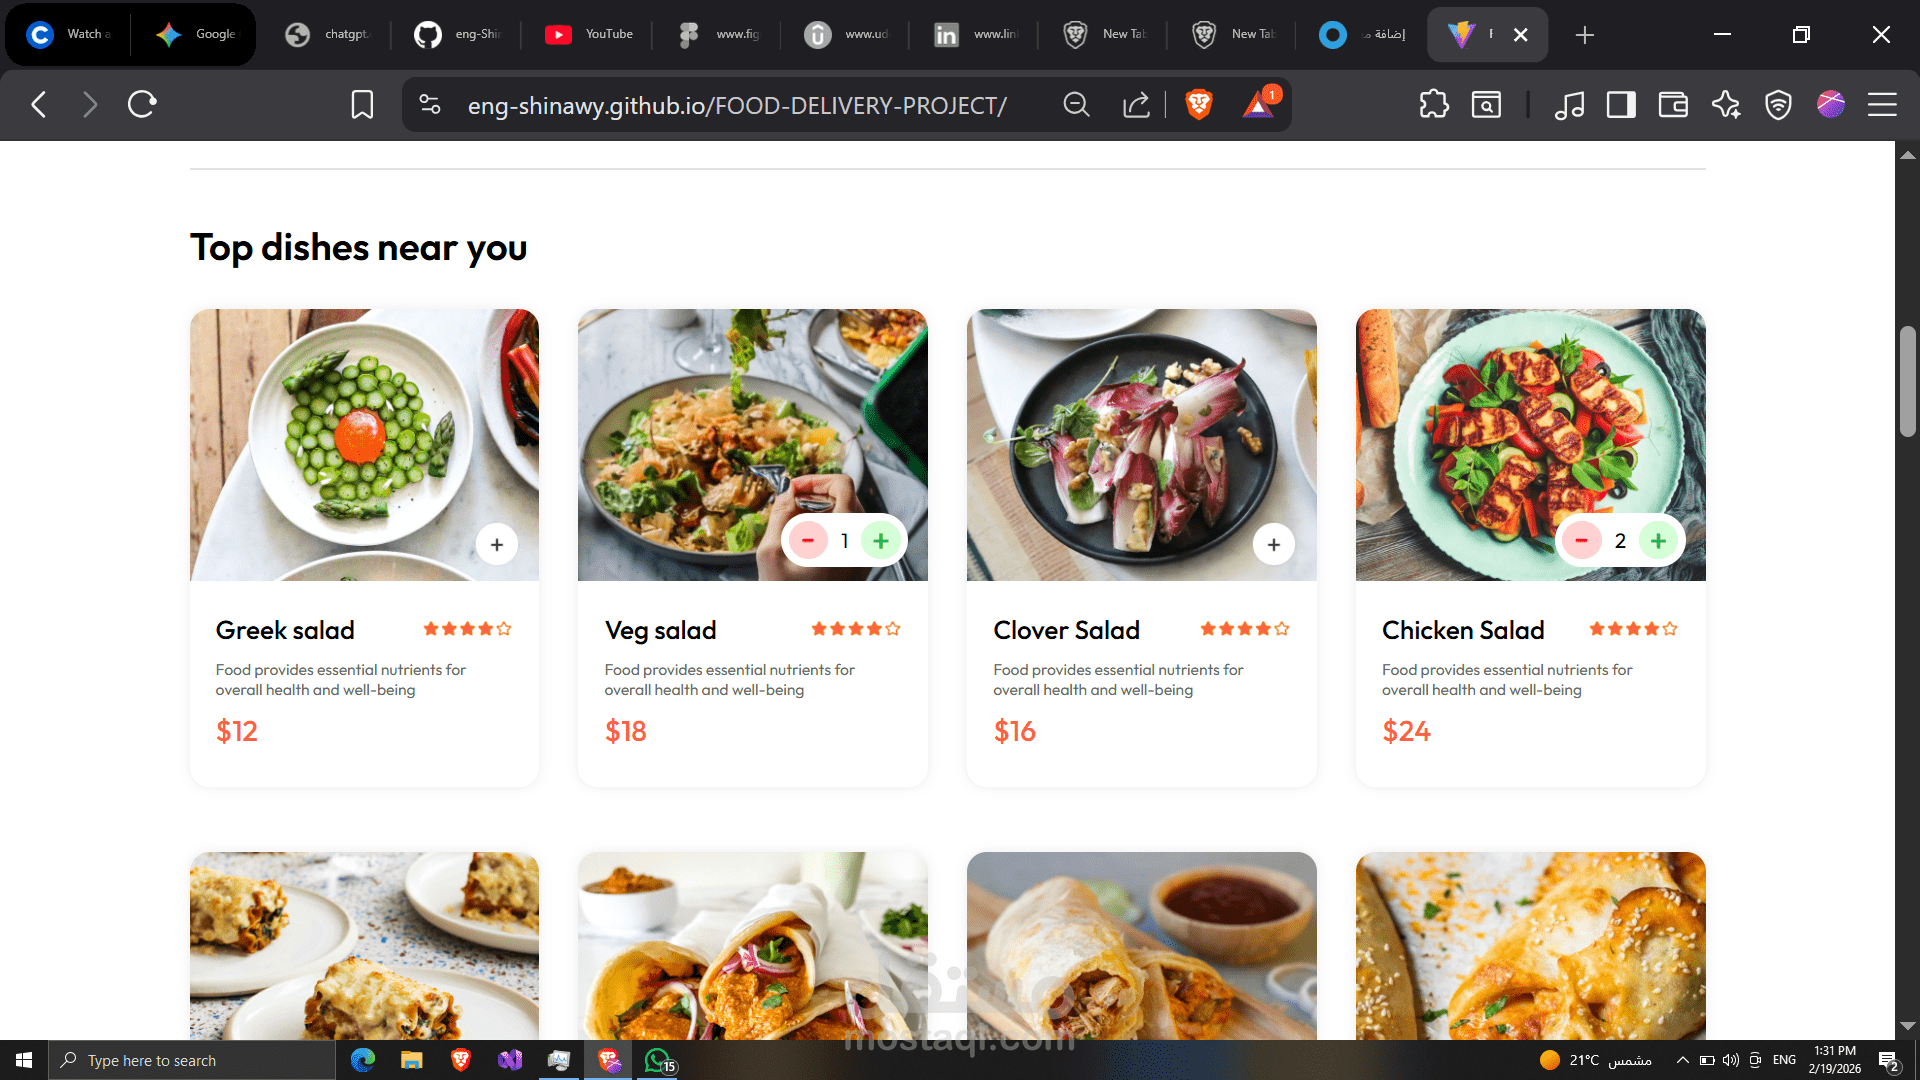Decrease Veg salad quantity with red minus

808,541
